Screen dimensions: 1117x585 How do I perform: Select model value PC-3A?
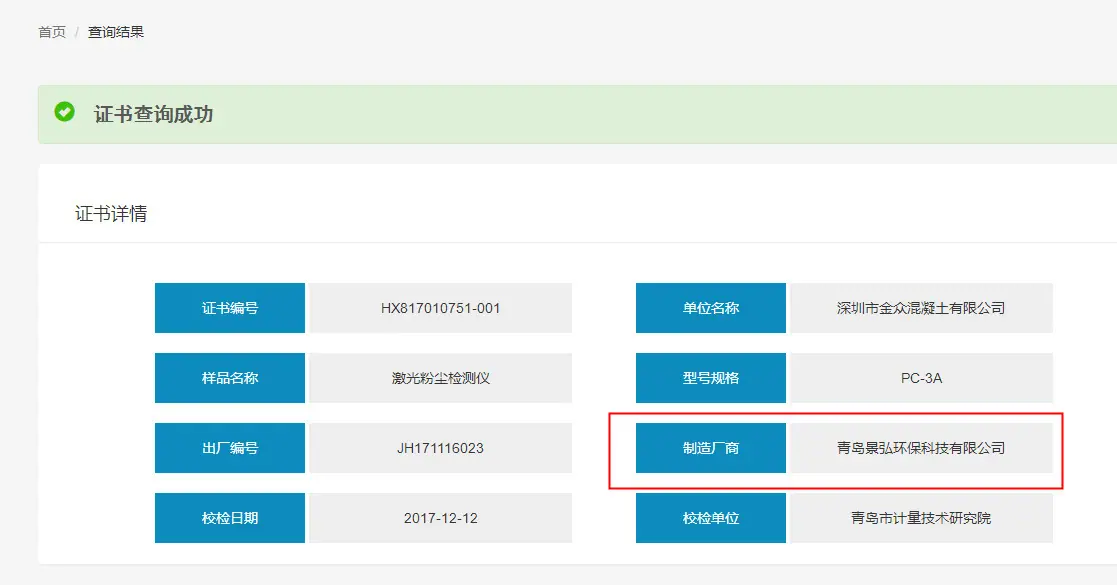(x=921, y=378)
